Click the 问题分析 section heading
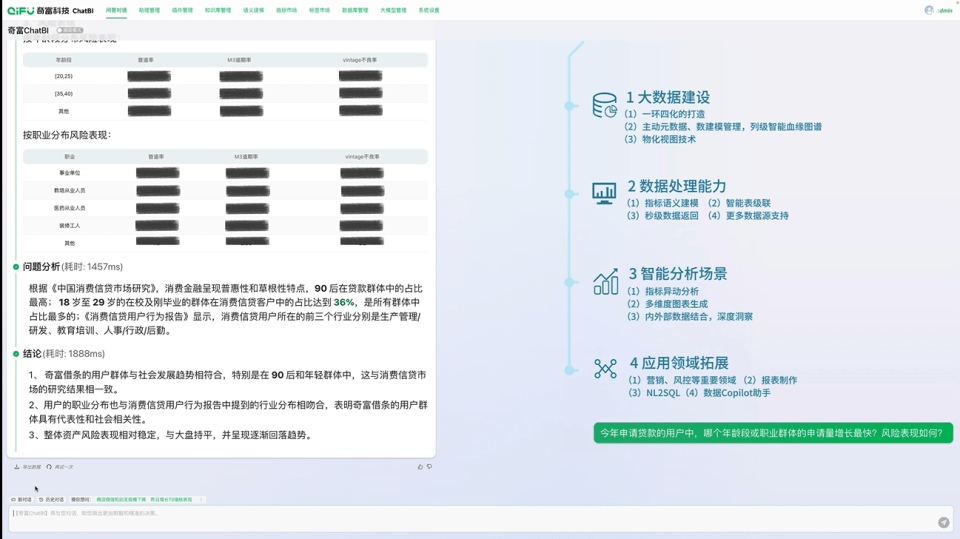Screen dimensions: 960x539 pos(41,267)
